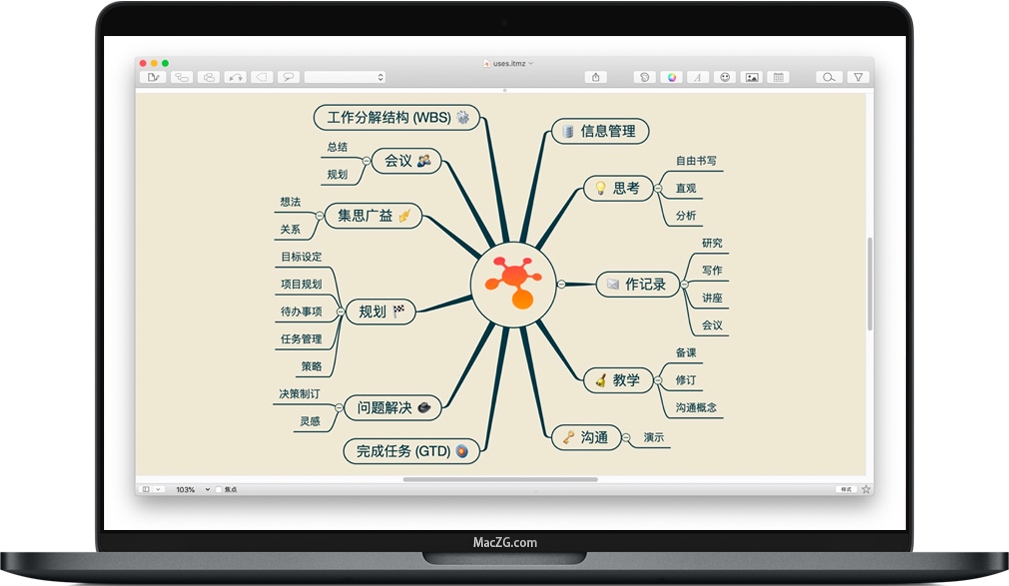Select the 会议 topic with people icon
1009x586 pixels.
coord(407,161)
